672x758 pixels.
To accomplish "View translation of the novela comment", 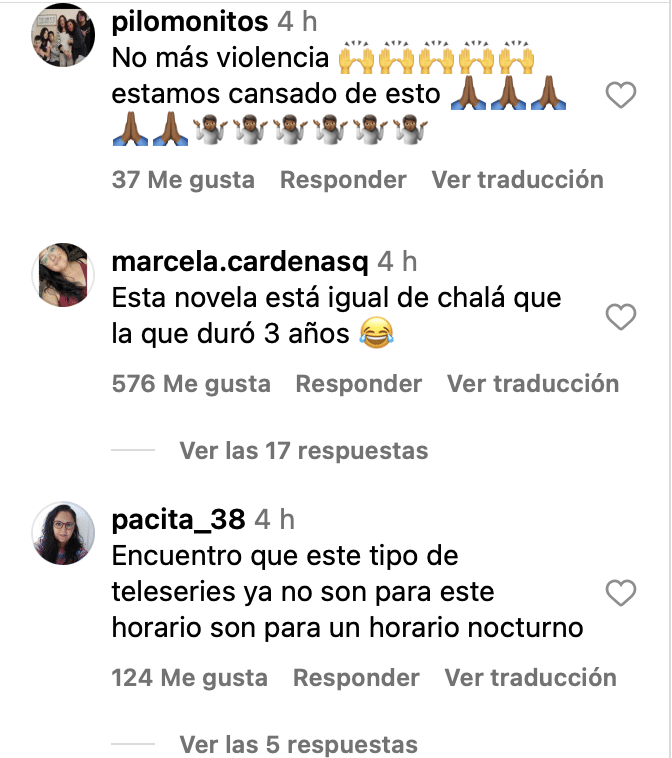I will (533, 384).
